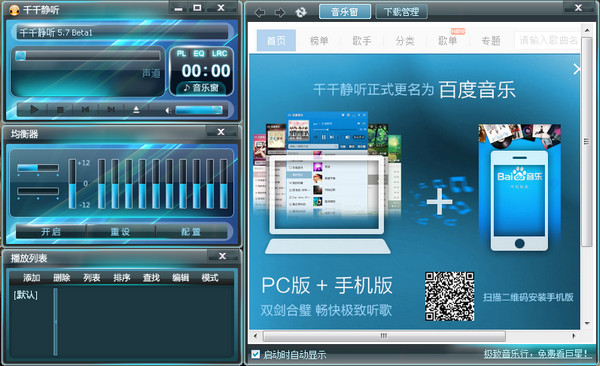Viewport: 600px width, 366px height.
Task: Click the equalizer preamp bar
Action: click(72, 184)
